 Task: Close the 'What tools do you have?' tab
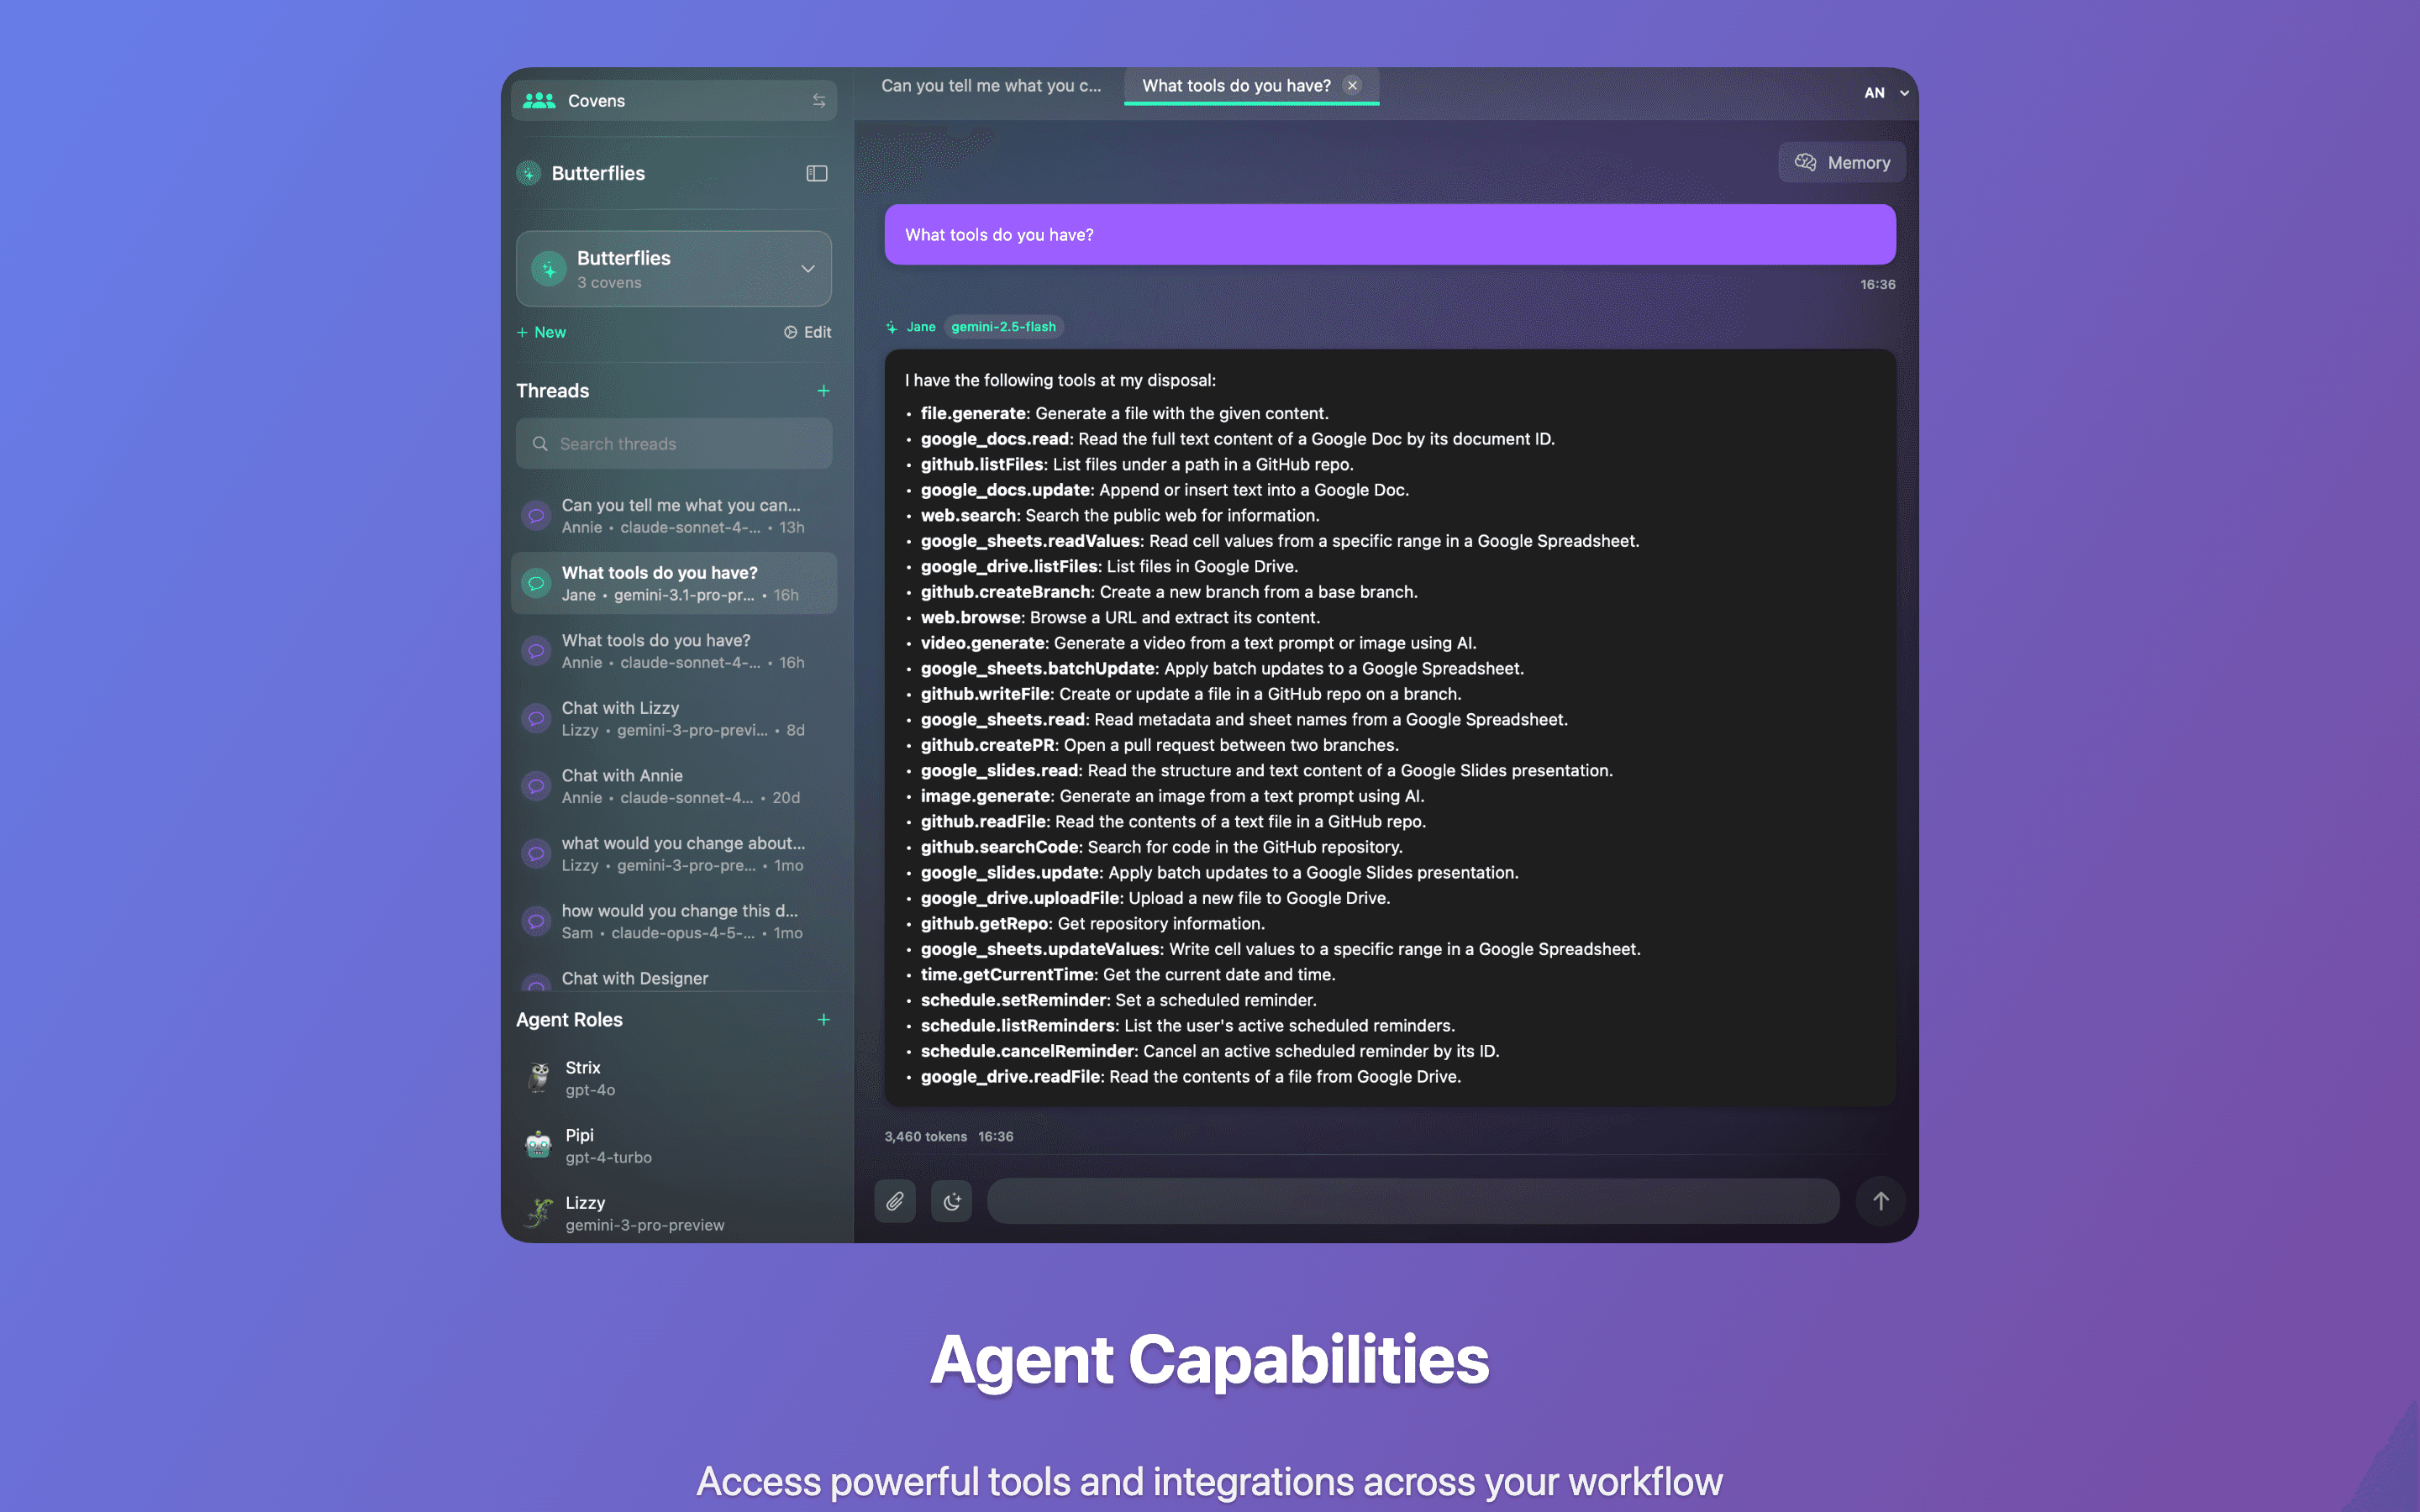pos(1353,86)
